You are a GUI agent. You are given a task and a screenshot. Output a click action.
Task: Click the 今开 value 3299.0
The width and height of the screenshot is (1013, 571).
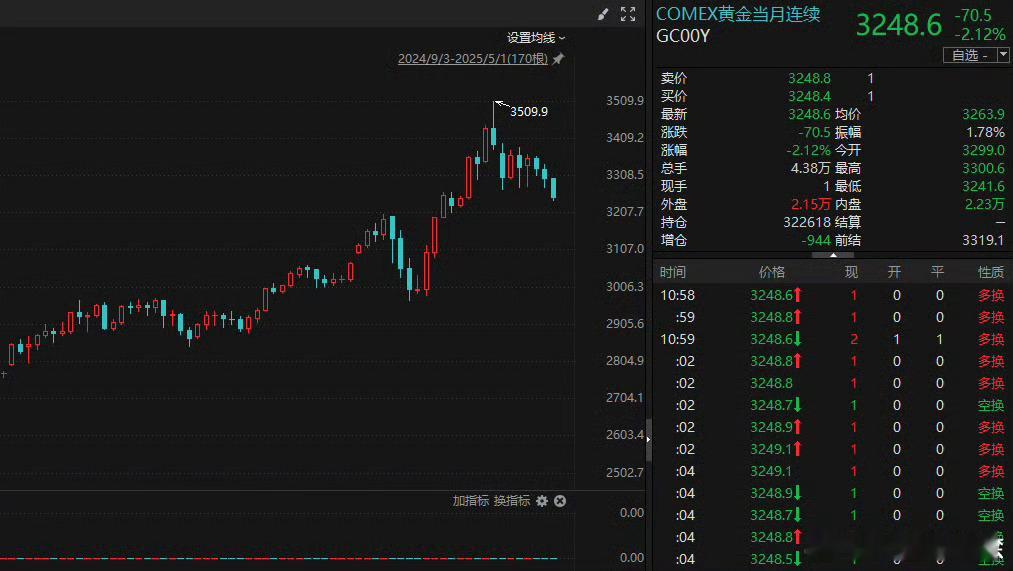[x=983, y=151]
